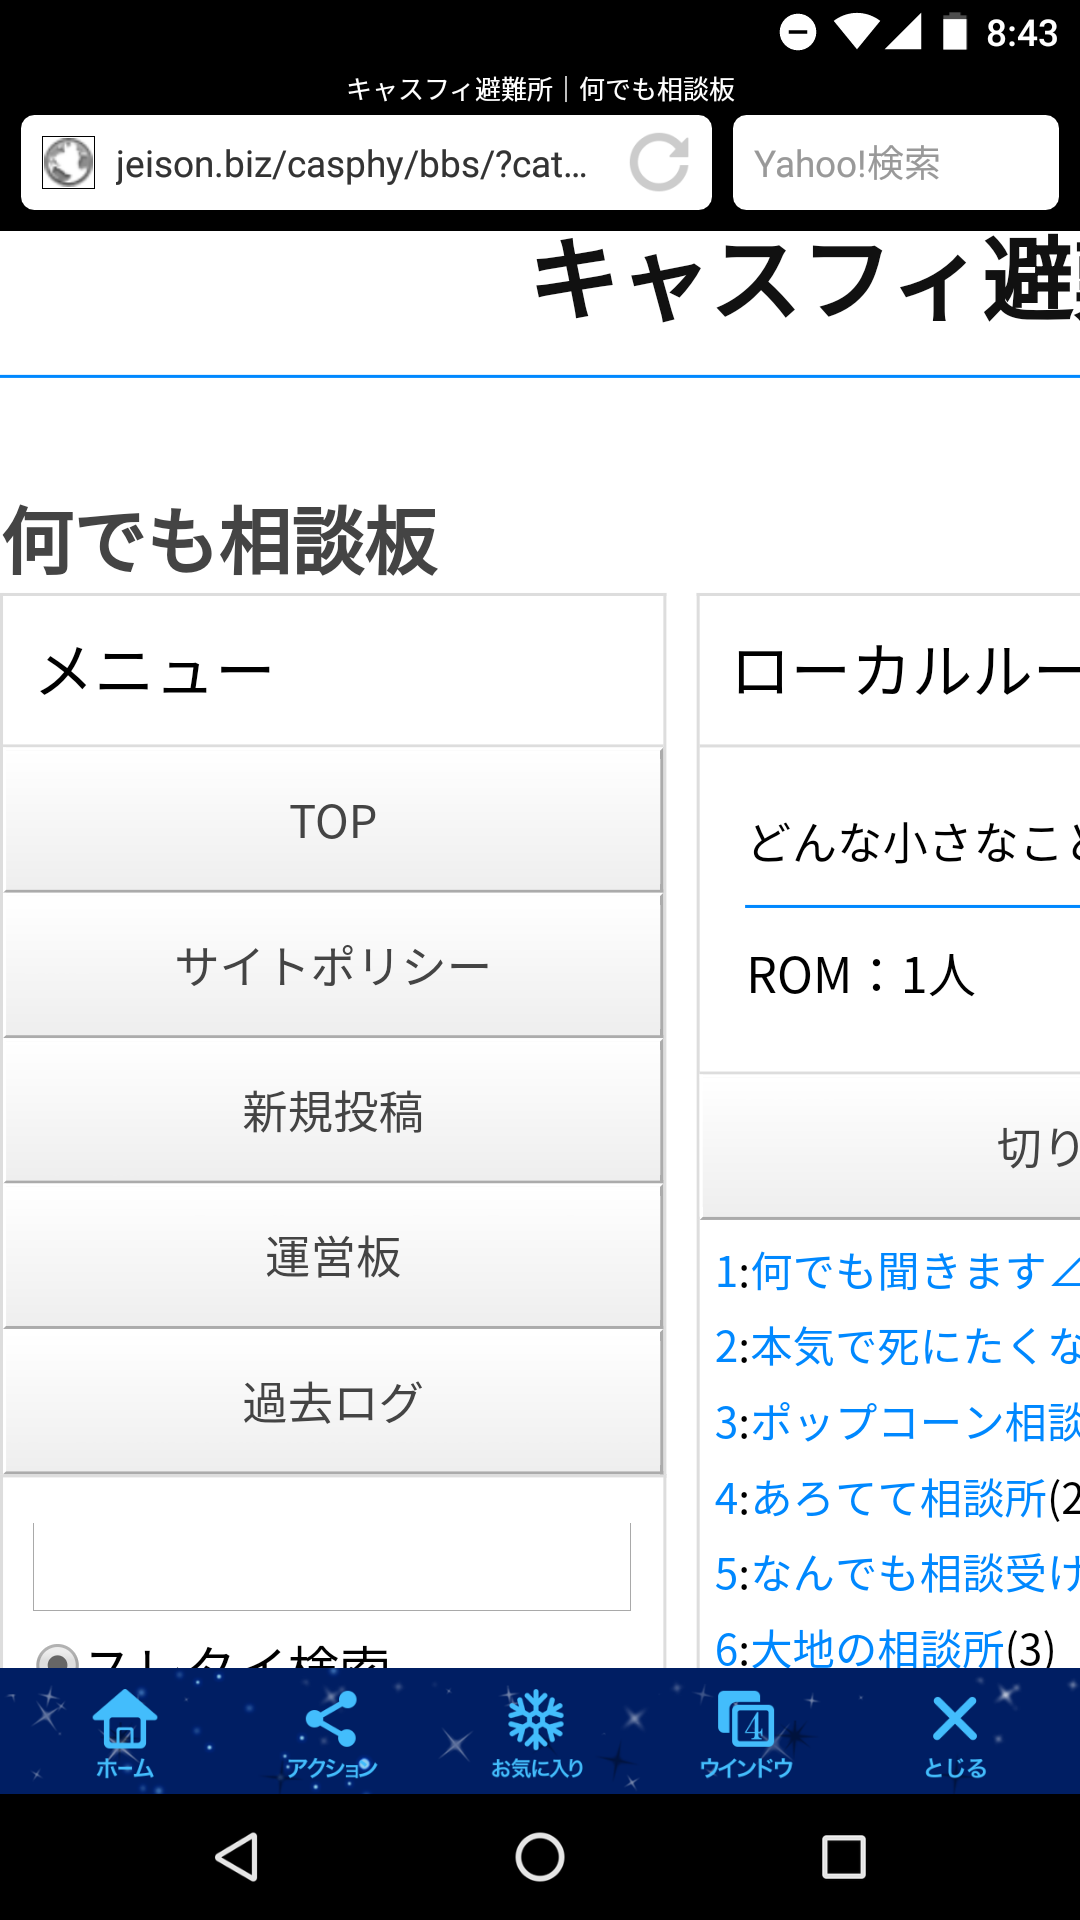Open the Windows tab switcher icon
The image size is (1080, 1920).
point(746,1732)
